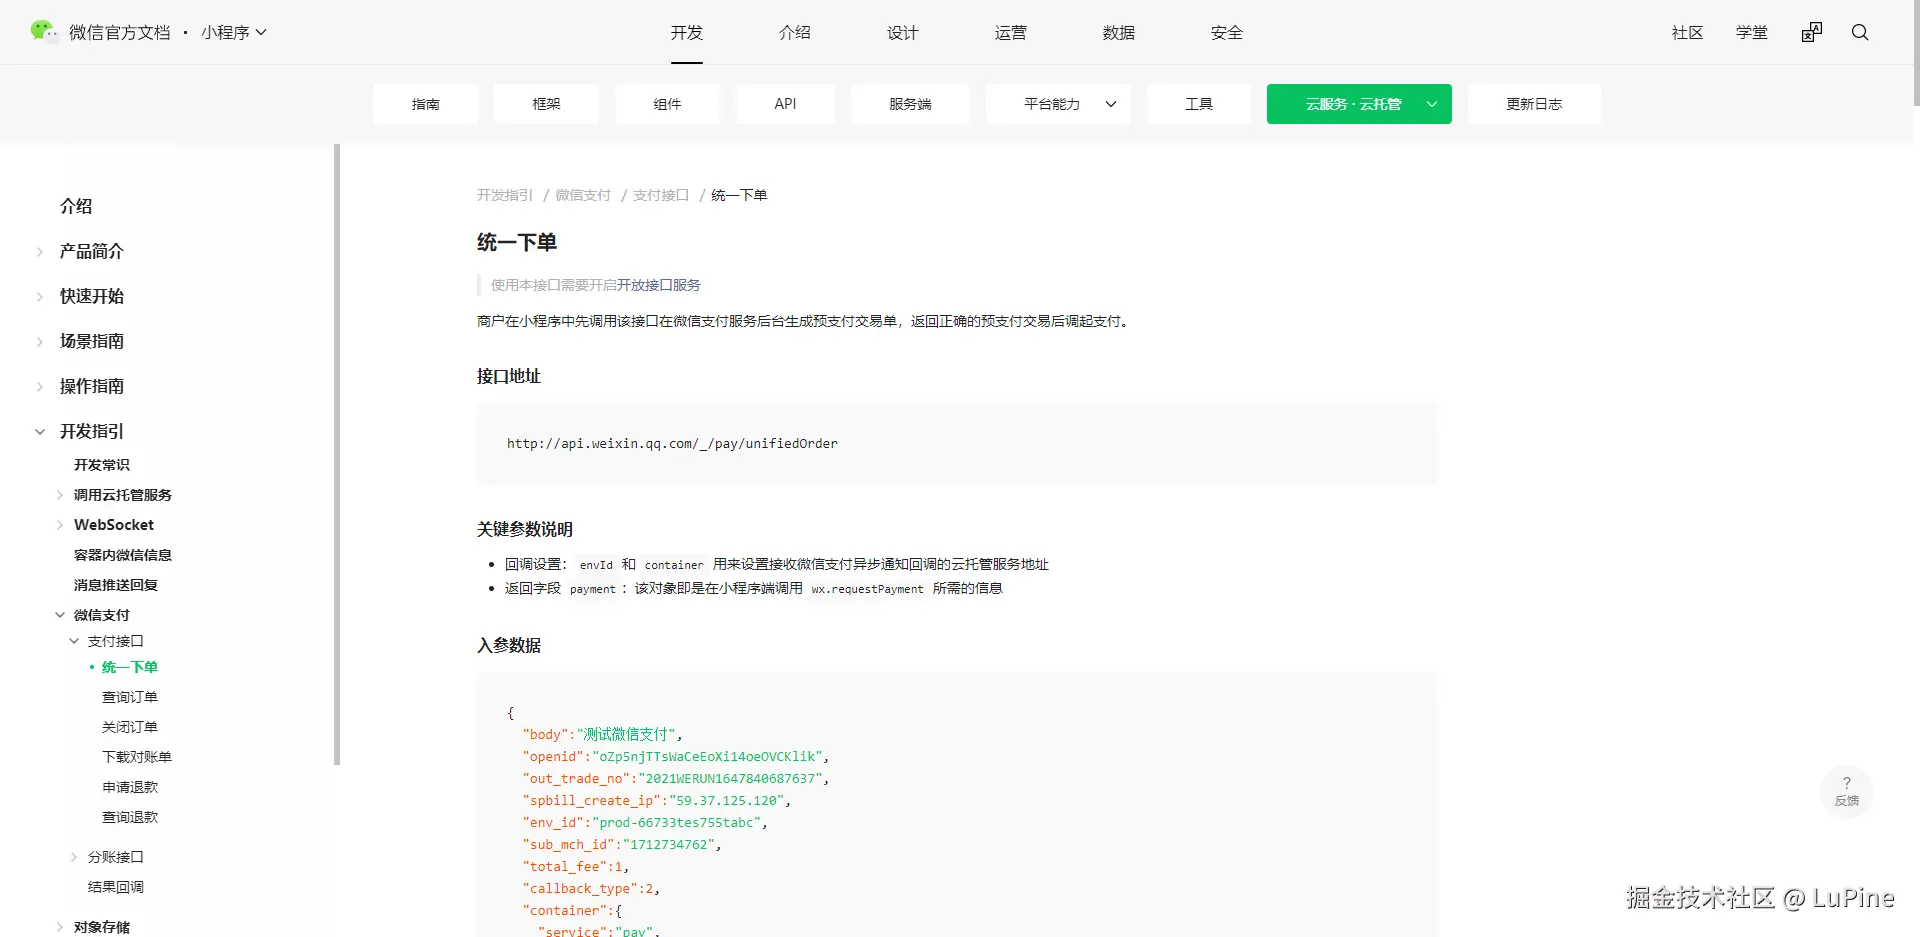Click the "out_trade_no" line in code
Screen dimensions: 1920x937
[x=676, y=778]
